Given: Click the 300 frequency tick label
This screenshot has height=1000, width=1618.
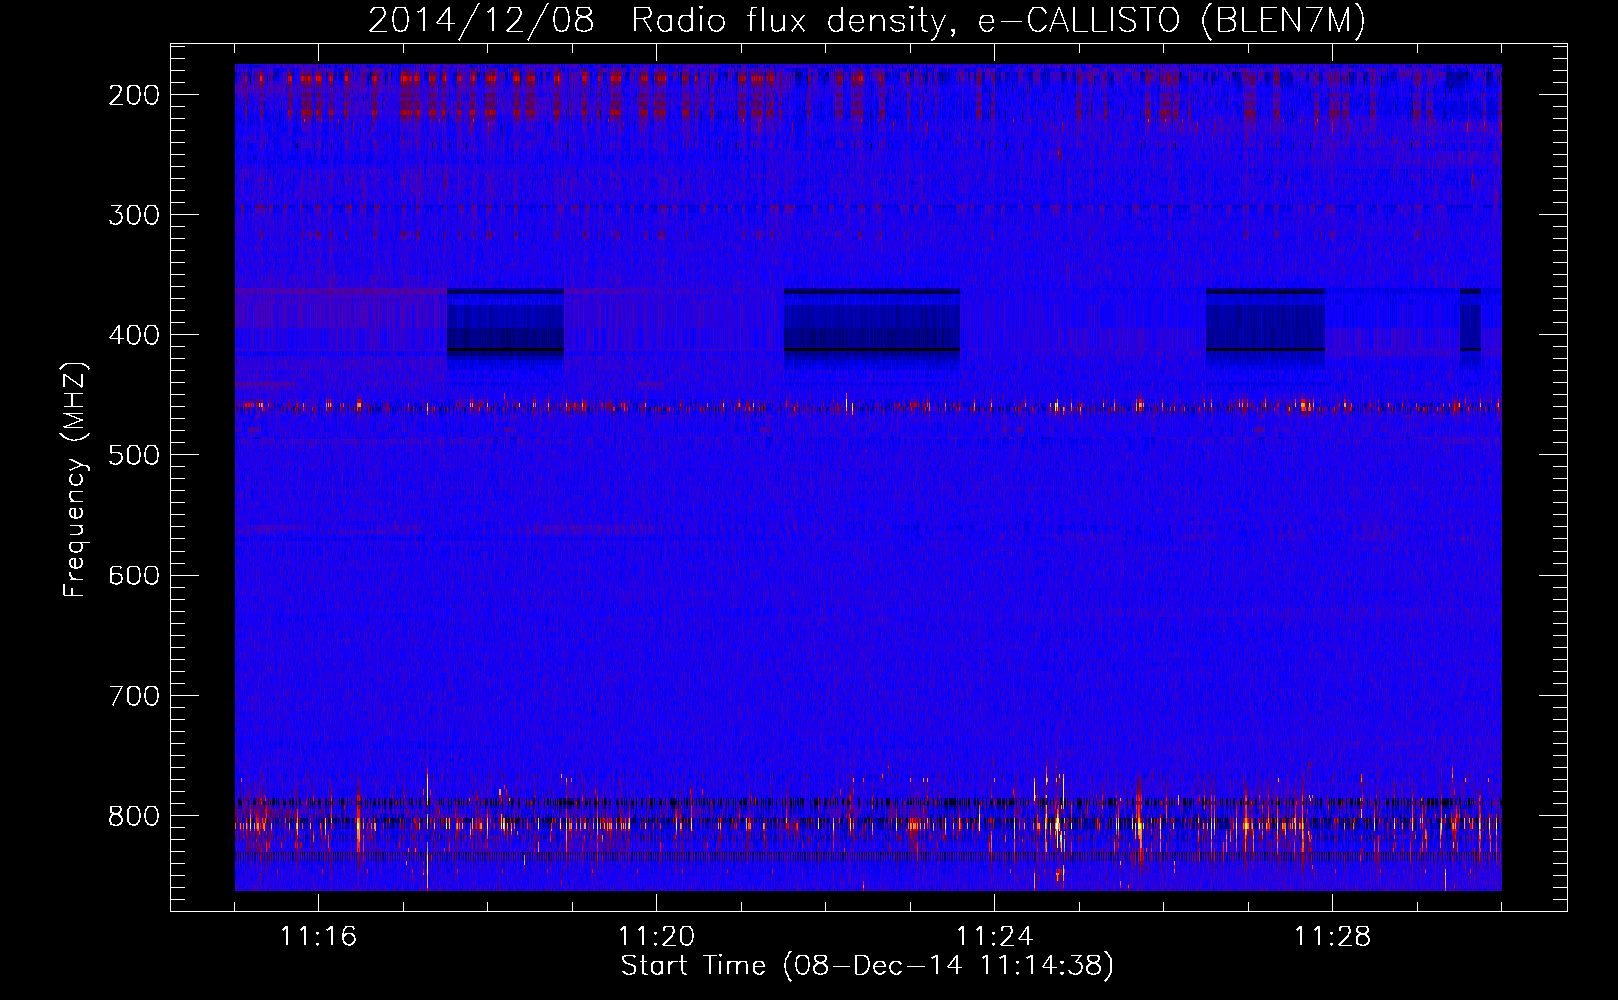Looking at the screenshot, I should click(133, 215).
